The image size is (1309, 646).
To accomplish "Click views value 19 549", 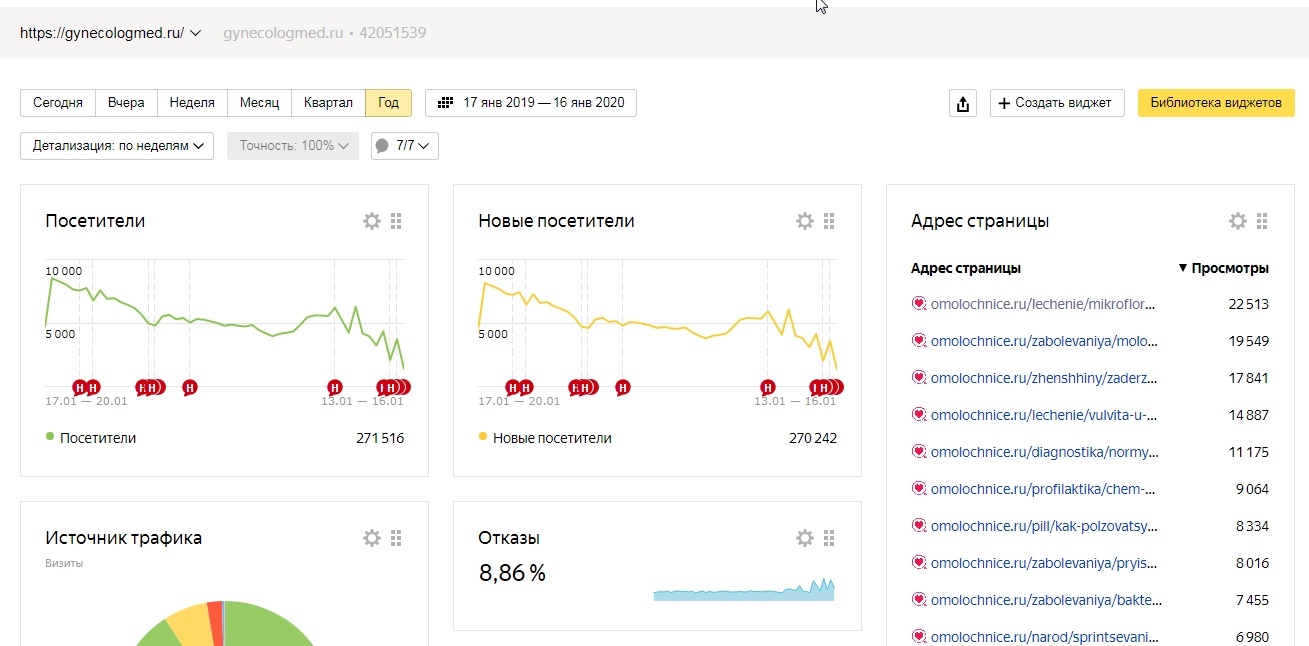I will pyautogui.click(x=1249, y=341).
